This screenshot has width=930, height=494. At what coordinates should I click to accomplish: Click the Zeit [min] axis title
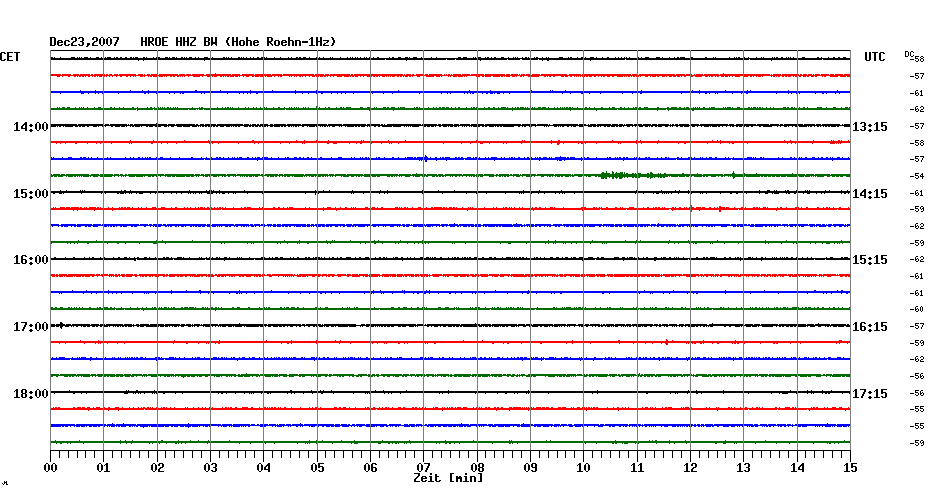coord(448,478)
